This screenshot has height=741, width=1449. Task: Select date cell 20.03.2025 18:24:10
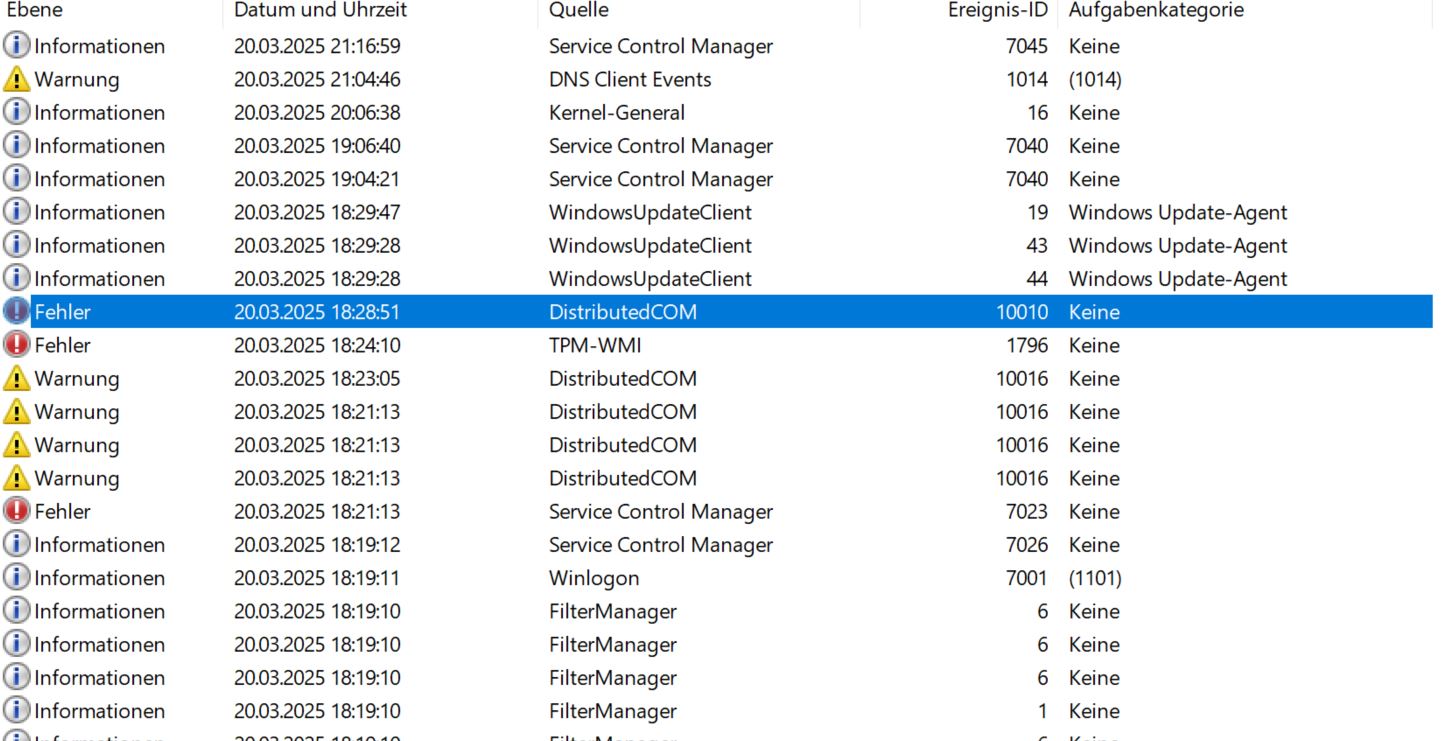click(317, 345)
